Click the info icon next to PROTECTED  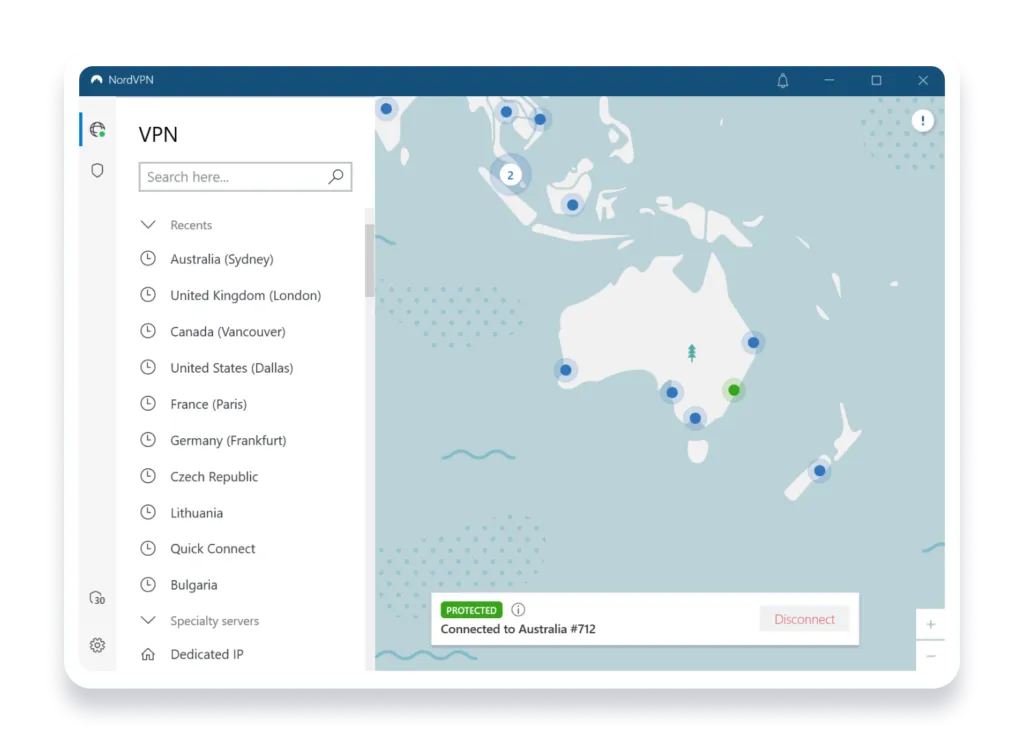pos(518,610)
